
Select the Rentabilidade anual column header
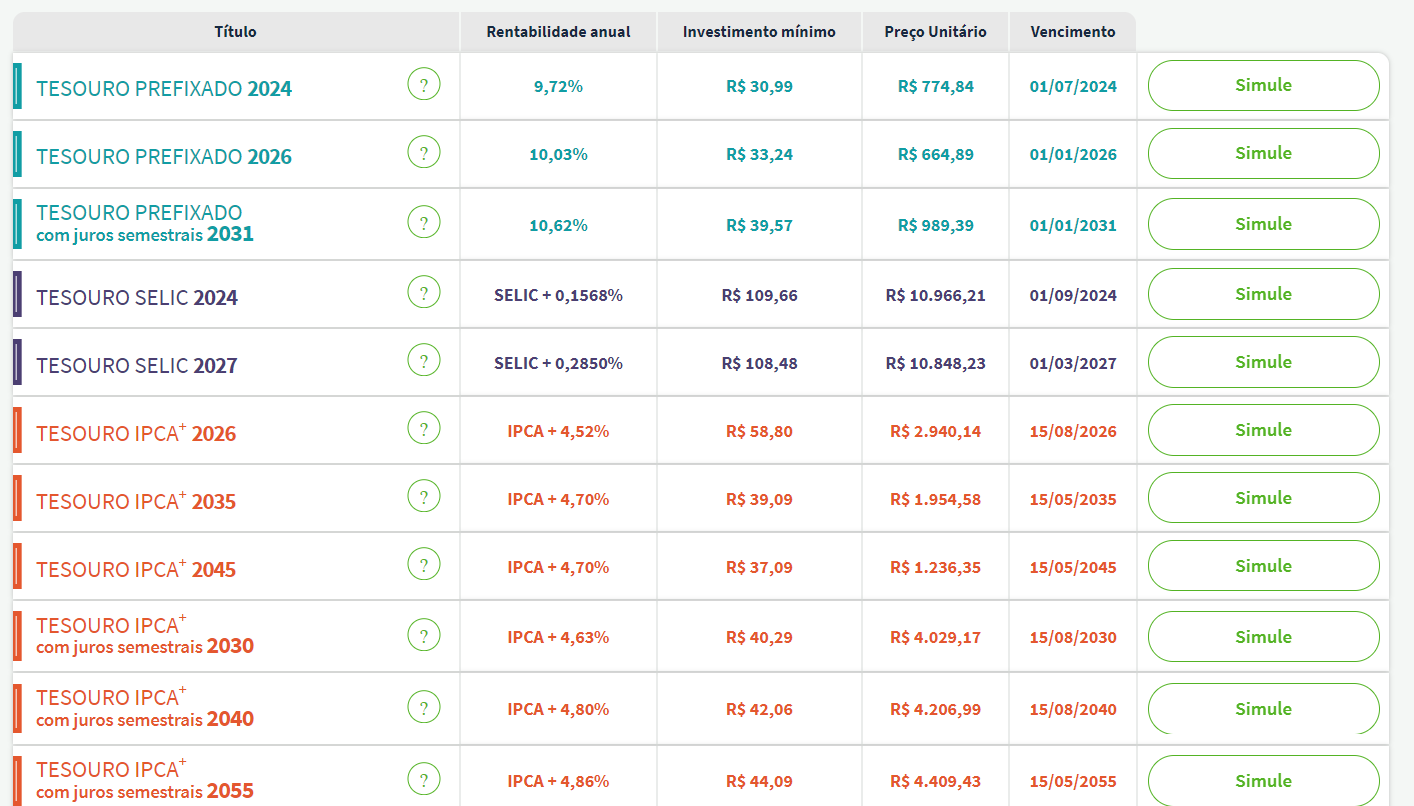point(558,32)
